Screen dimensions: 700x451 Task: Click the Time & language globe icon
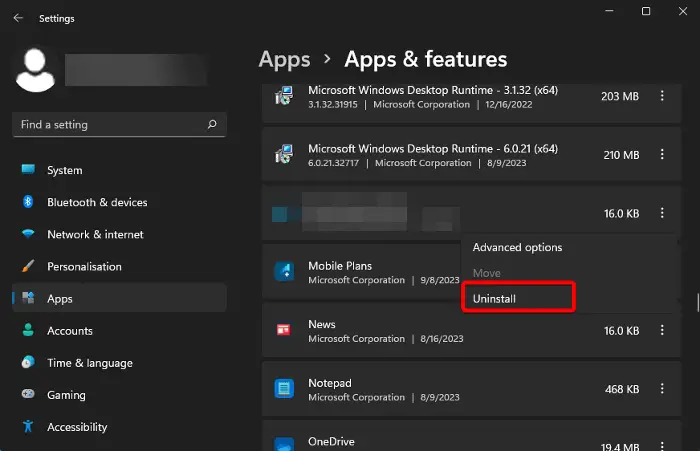[28, 362]
